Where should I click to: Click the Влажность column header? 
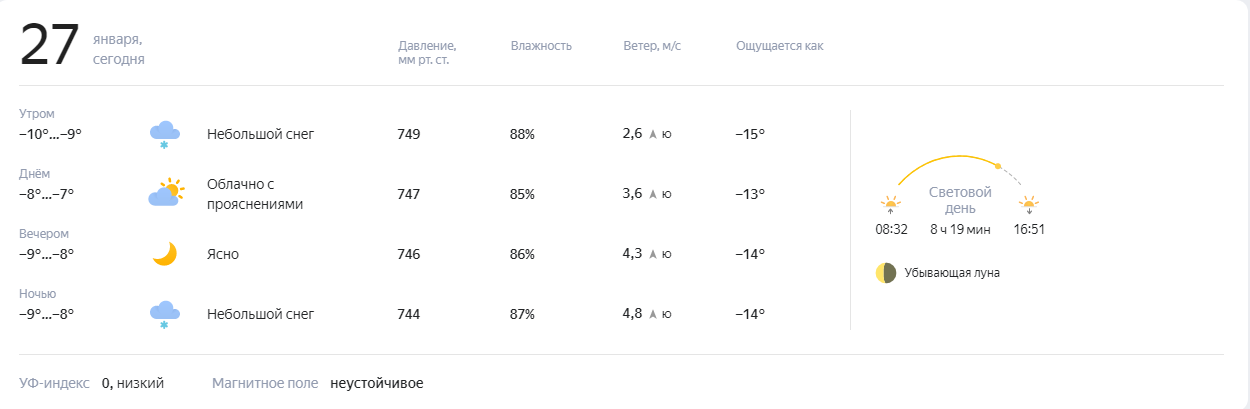541,46
